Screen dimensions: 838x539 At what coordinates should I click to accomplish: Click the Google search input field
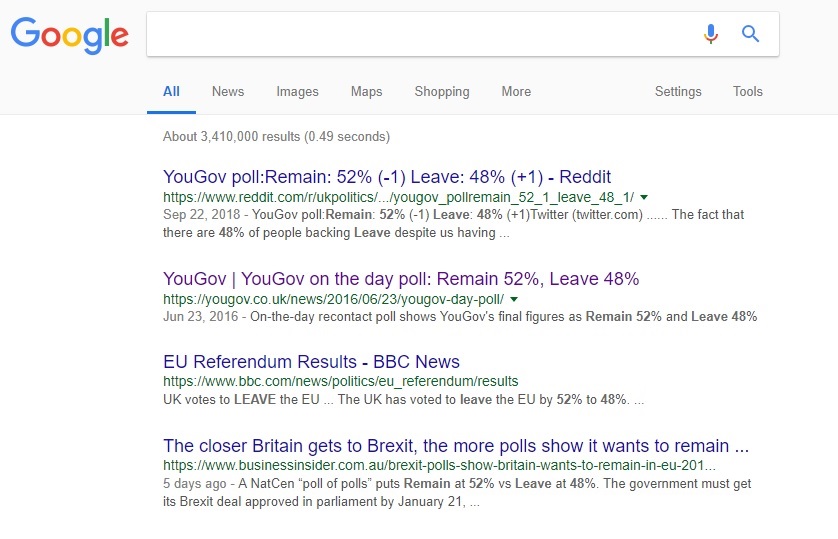click(x=422, y=34)
